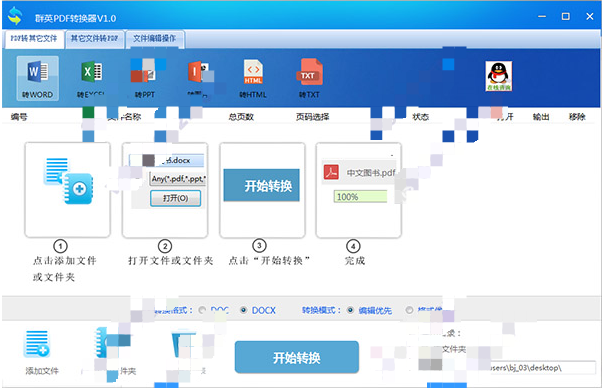602x388 pixels.
Task: Click the 编号 column header
Action: pyautogui.click(x=19, y=117)
